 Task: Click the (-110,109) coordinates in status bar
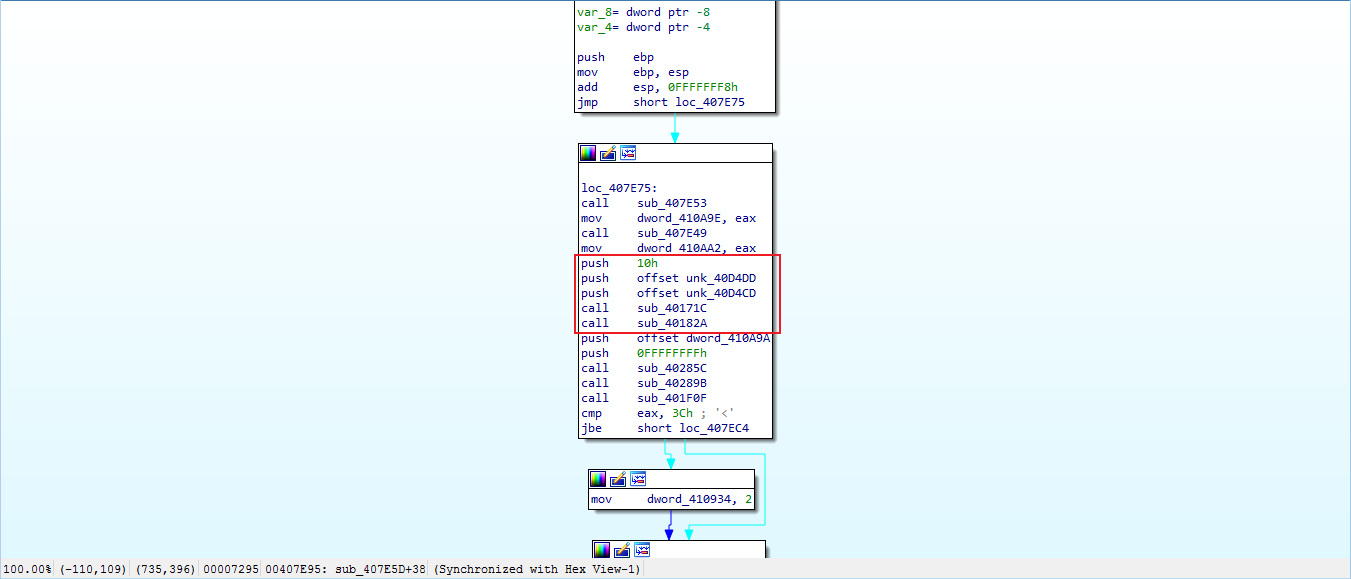click(93, 569)
